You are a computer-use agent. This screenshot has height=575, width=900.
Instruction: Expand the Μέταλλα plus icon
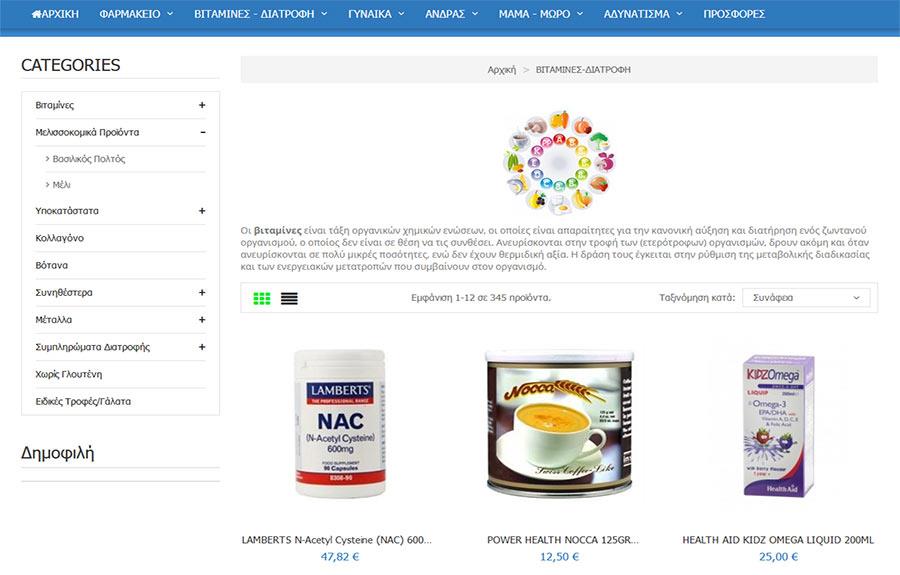[202, 320]
